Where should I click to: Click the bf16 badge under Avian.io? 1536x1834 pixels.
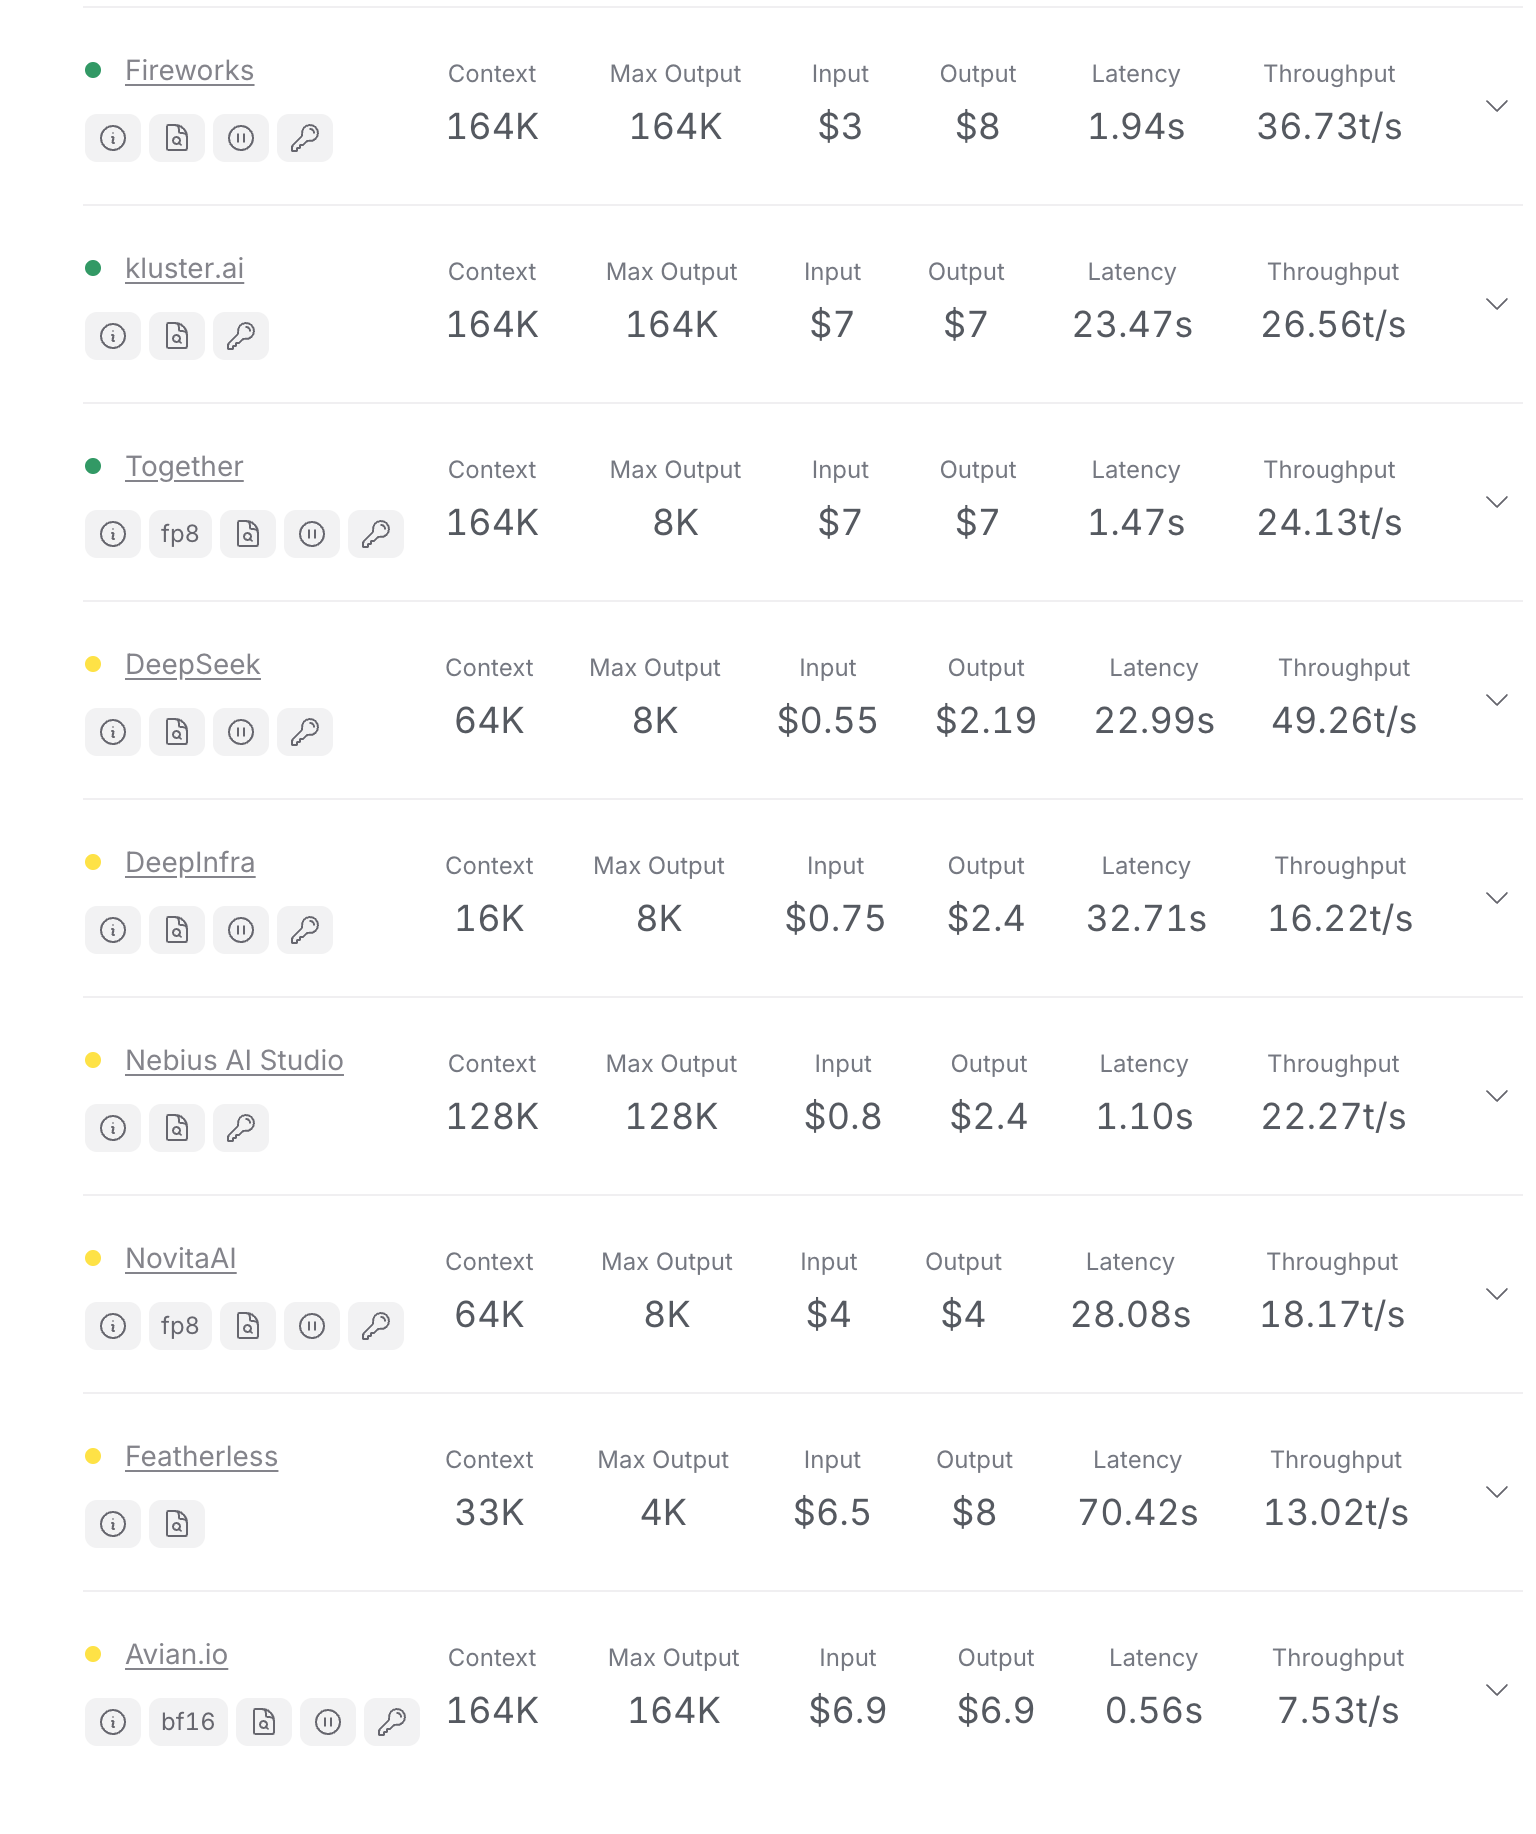188,1722
